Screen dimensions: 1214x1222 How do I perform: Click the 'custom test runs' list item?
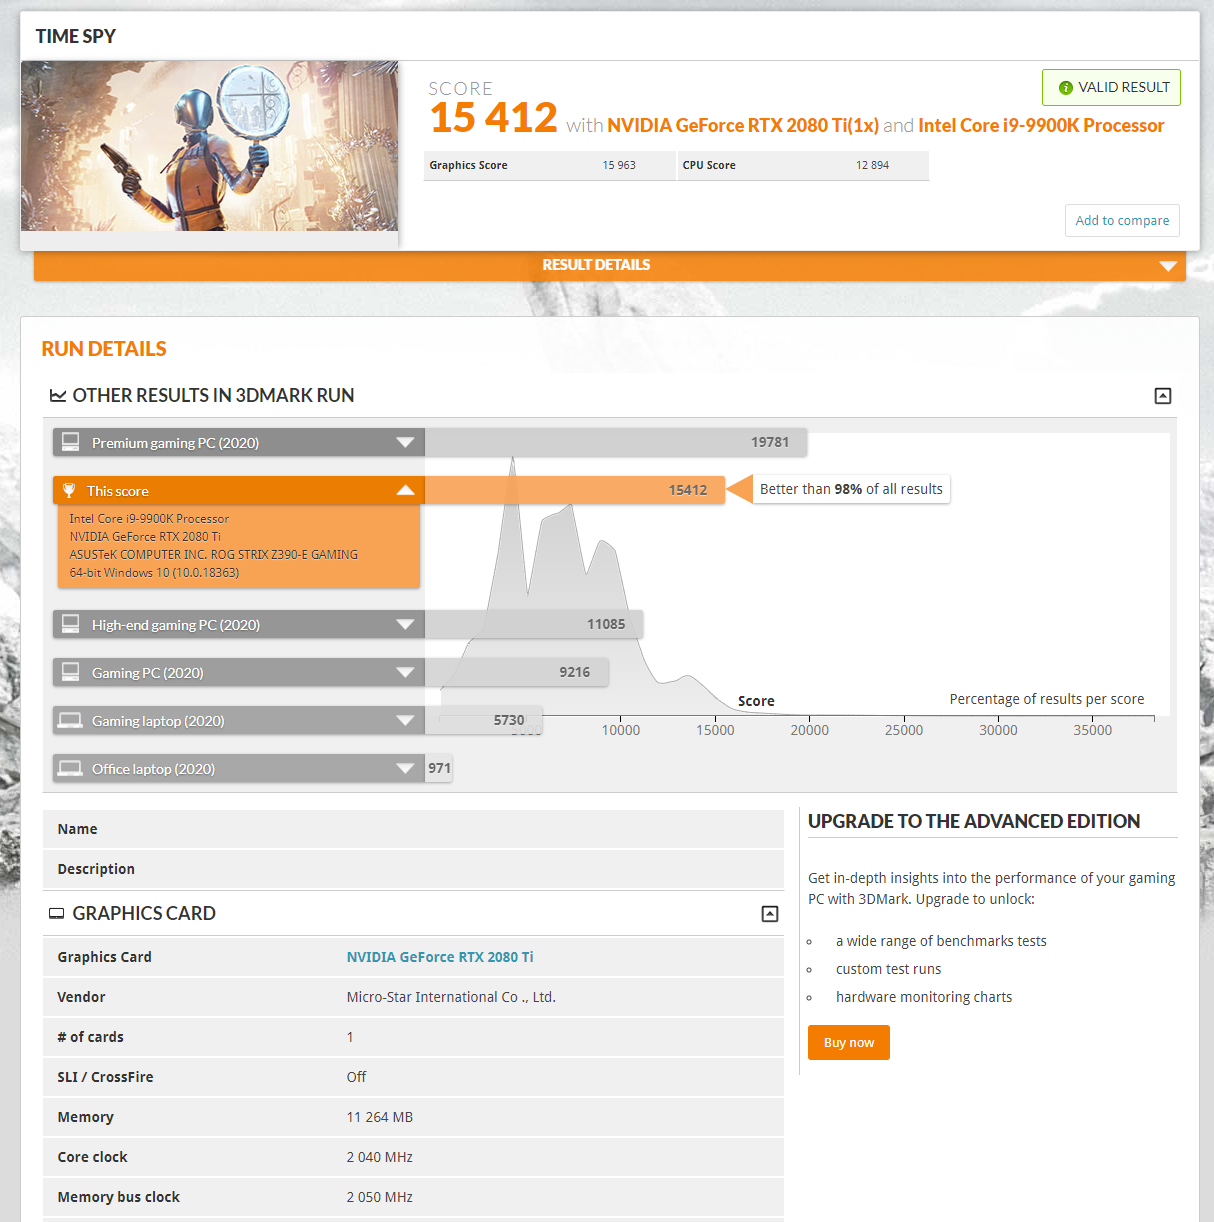(888, 969)
